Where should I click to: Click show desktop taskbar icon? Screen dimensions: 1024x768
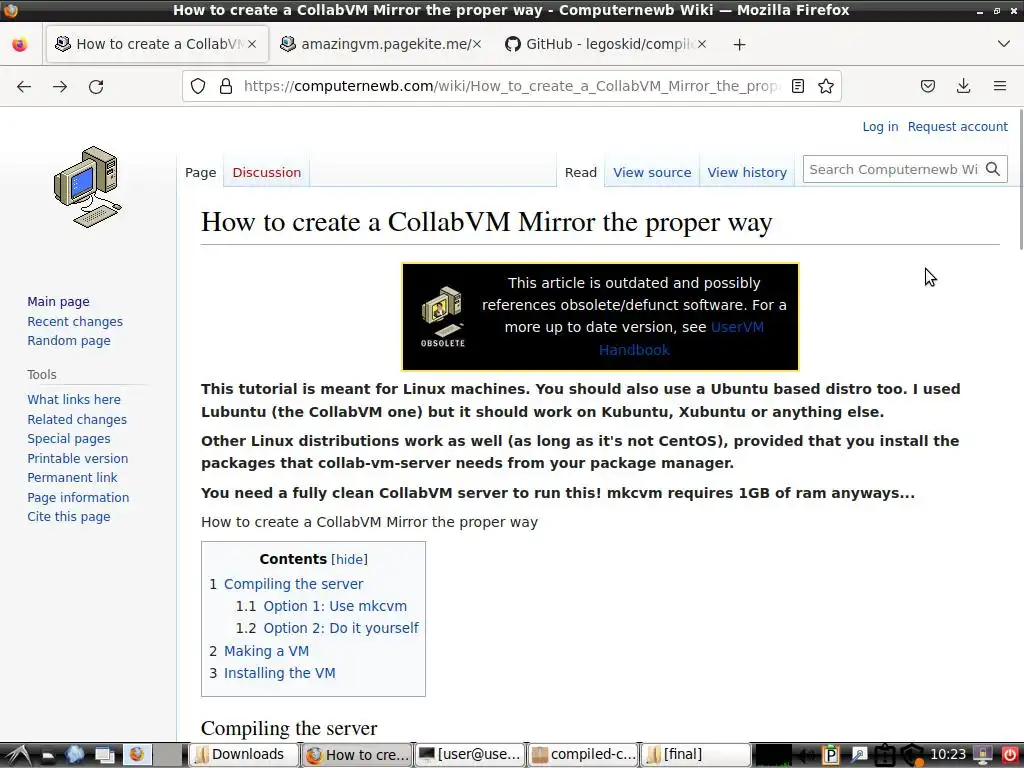coord(104,755)
